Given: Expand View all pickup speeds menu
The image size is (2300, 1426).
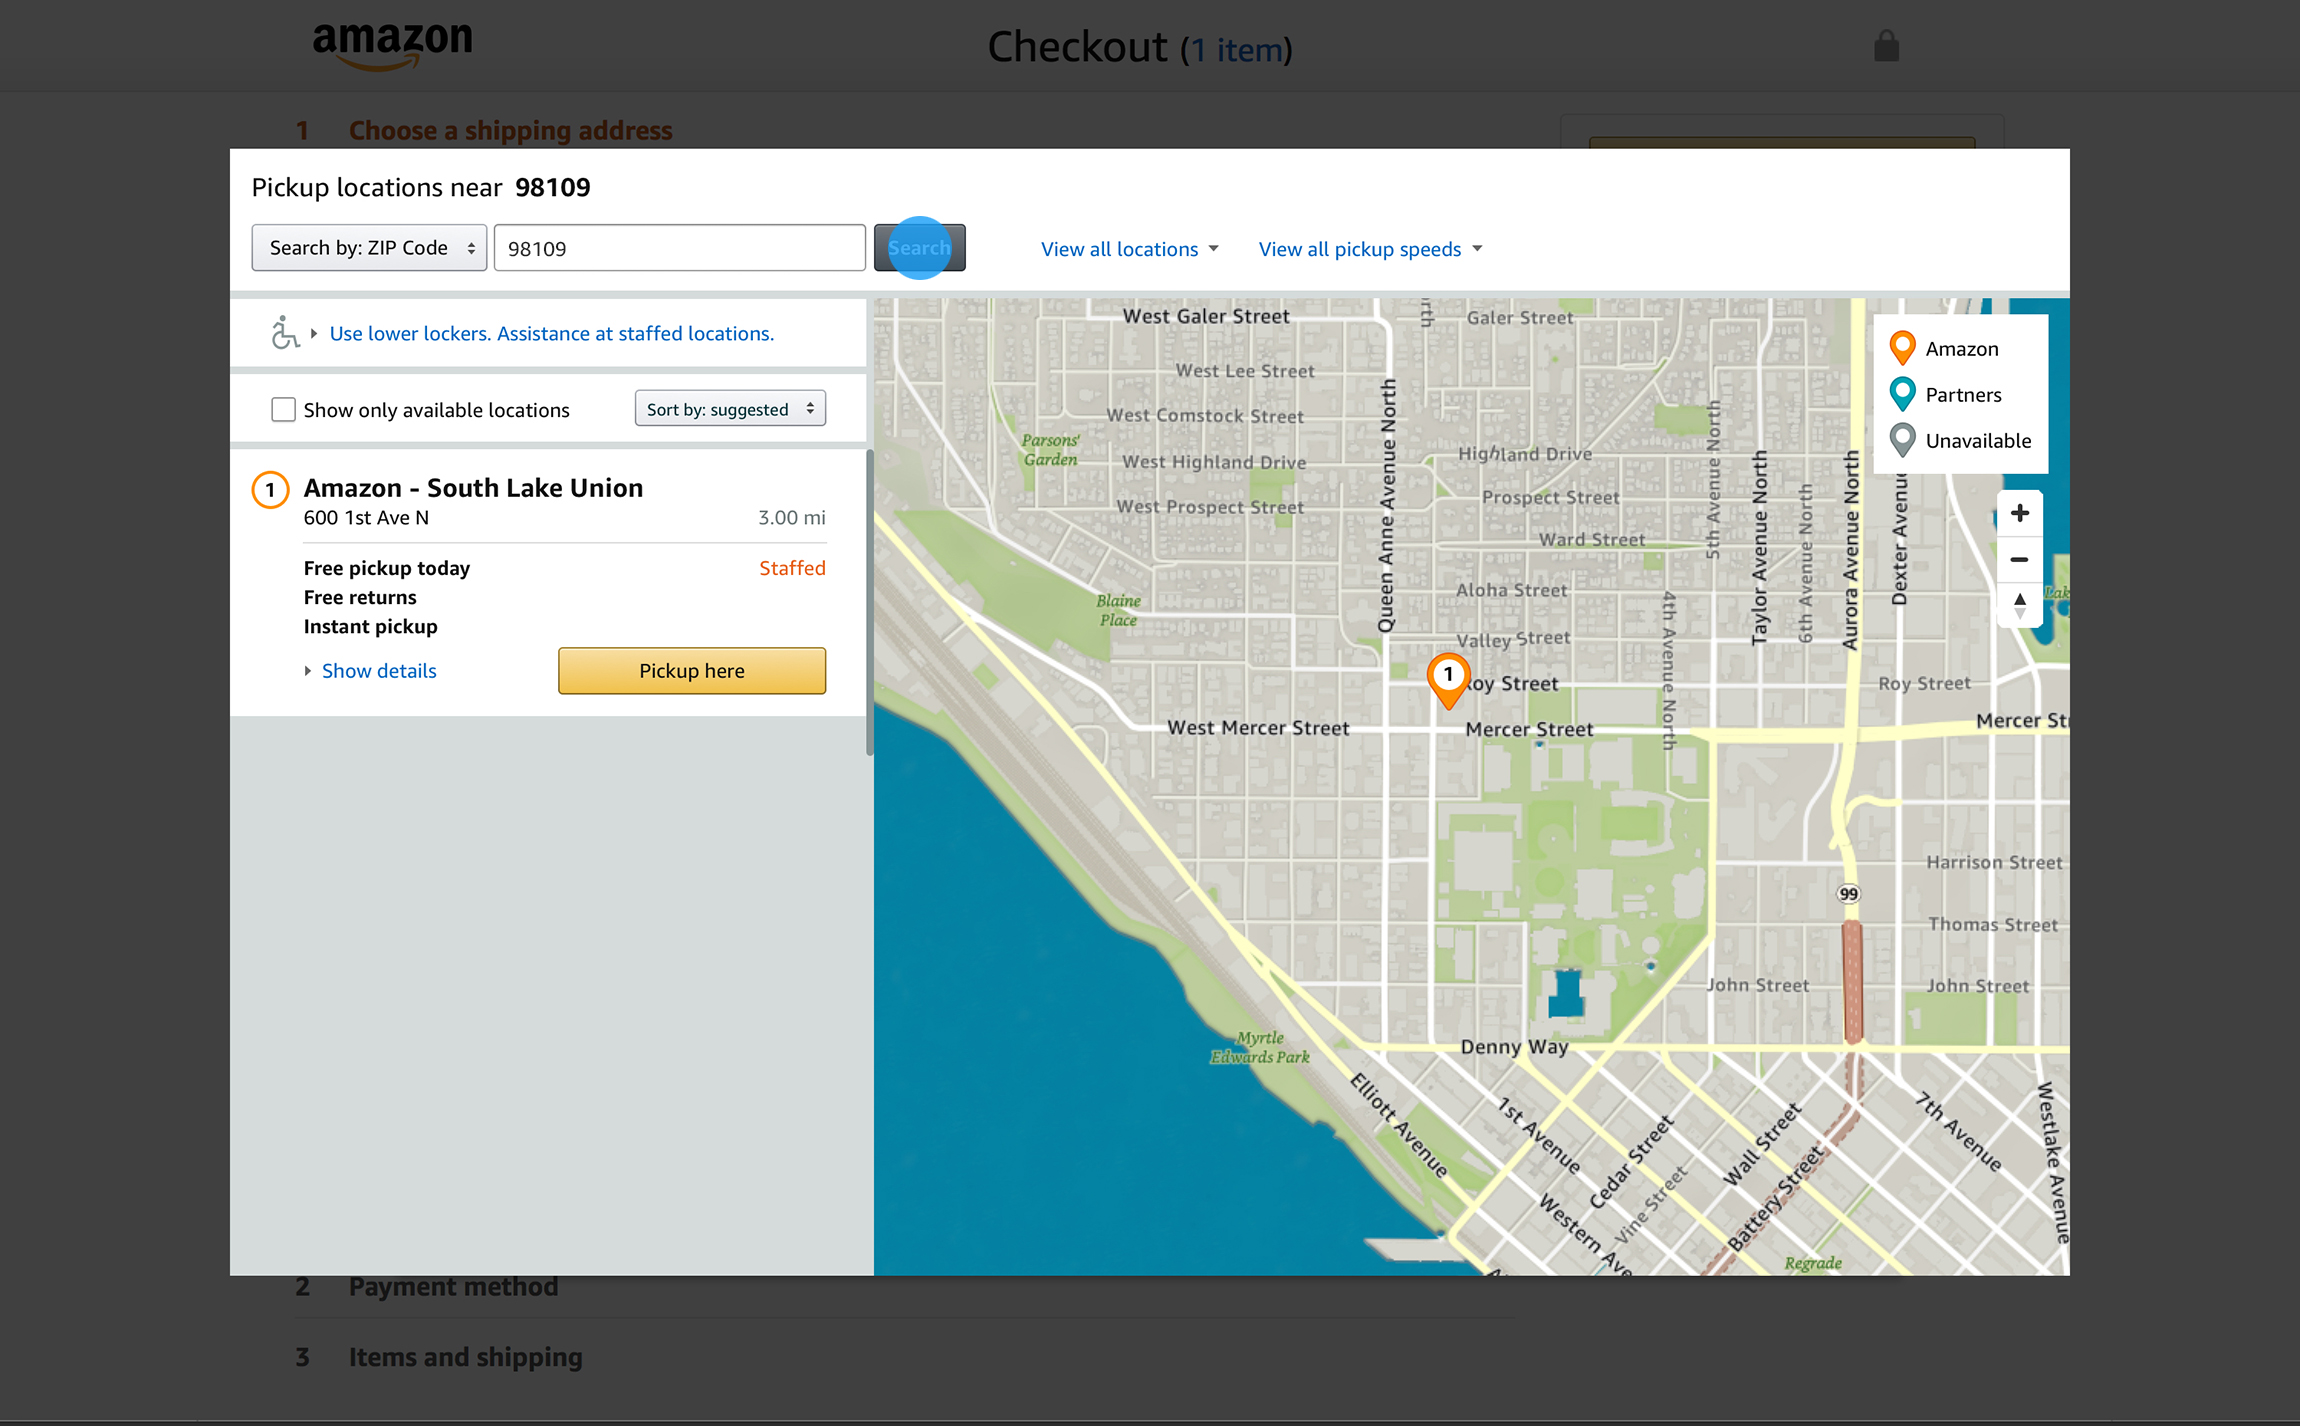Looking at the screenshot, I should click(1369, 249).
